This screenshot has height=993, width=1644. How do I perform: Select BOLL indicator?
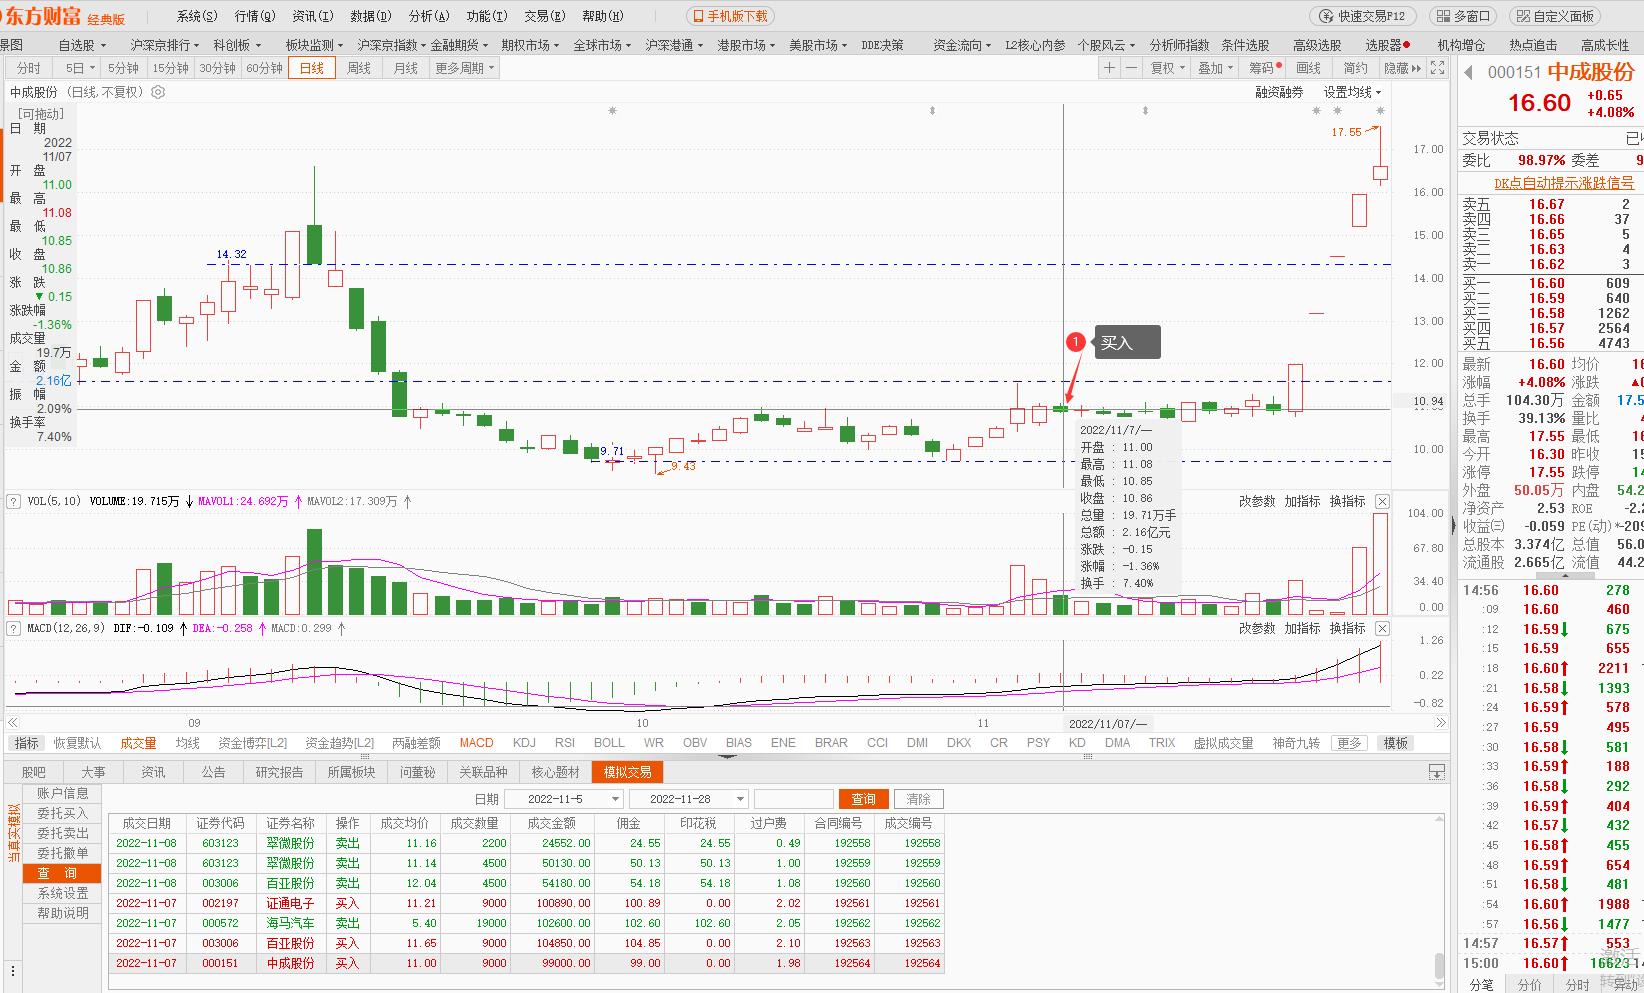pos(609,743)
